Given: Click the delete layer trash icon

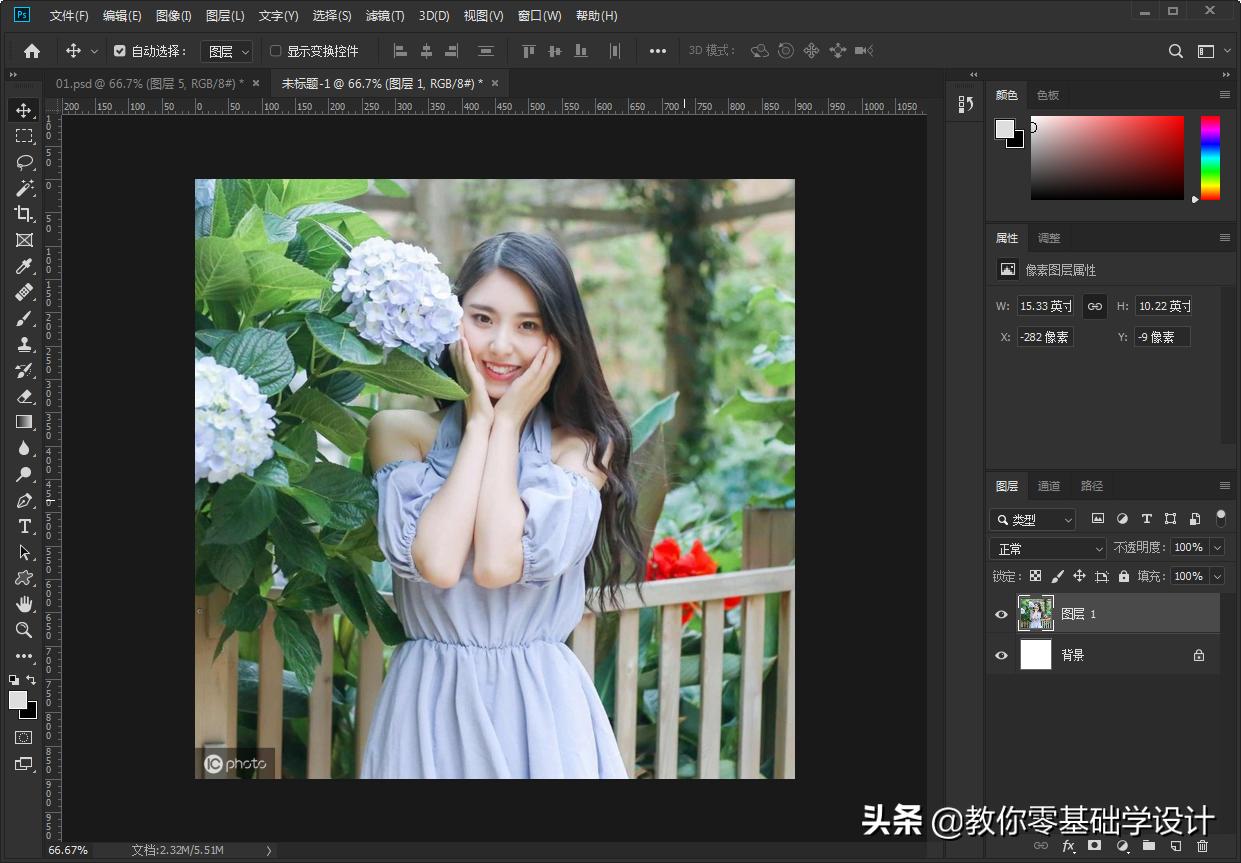Looking at the screenshot, I should [1203, 846].
